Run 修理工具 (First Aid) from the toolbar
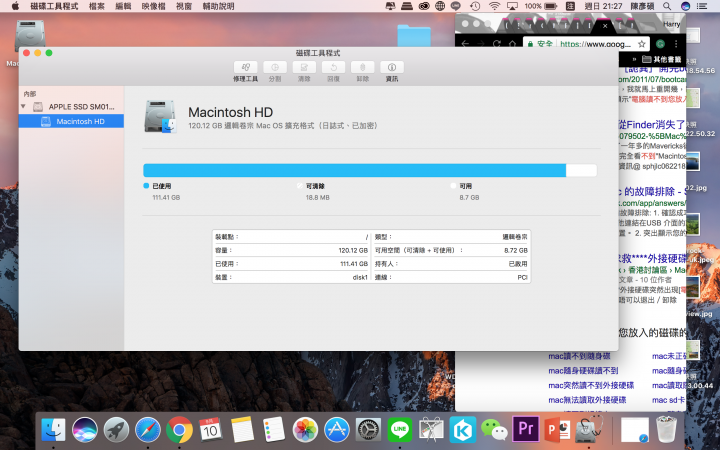The width and height of the screenshot is (720, 450). [245, 68]
